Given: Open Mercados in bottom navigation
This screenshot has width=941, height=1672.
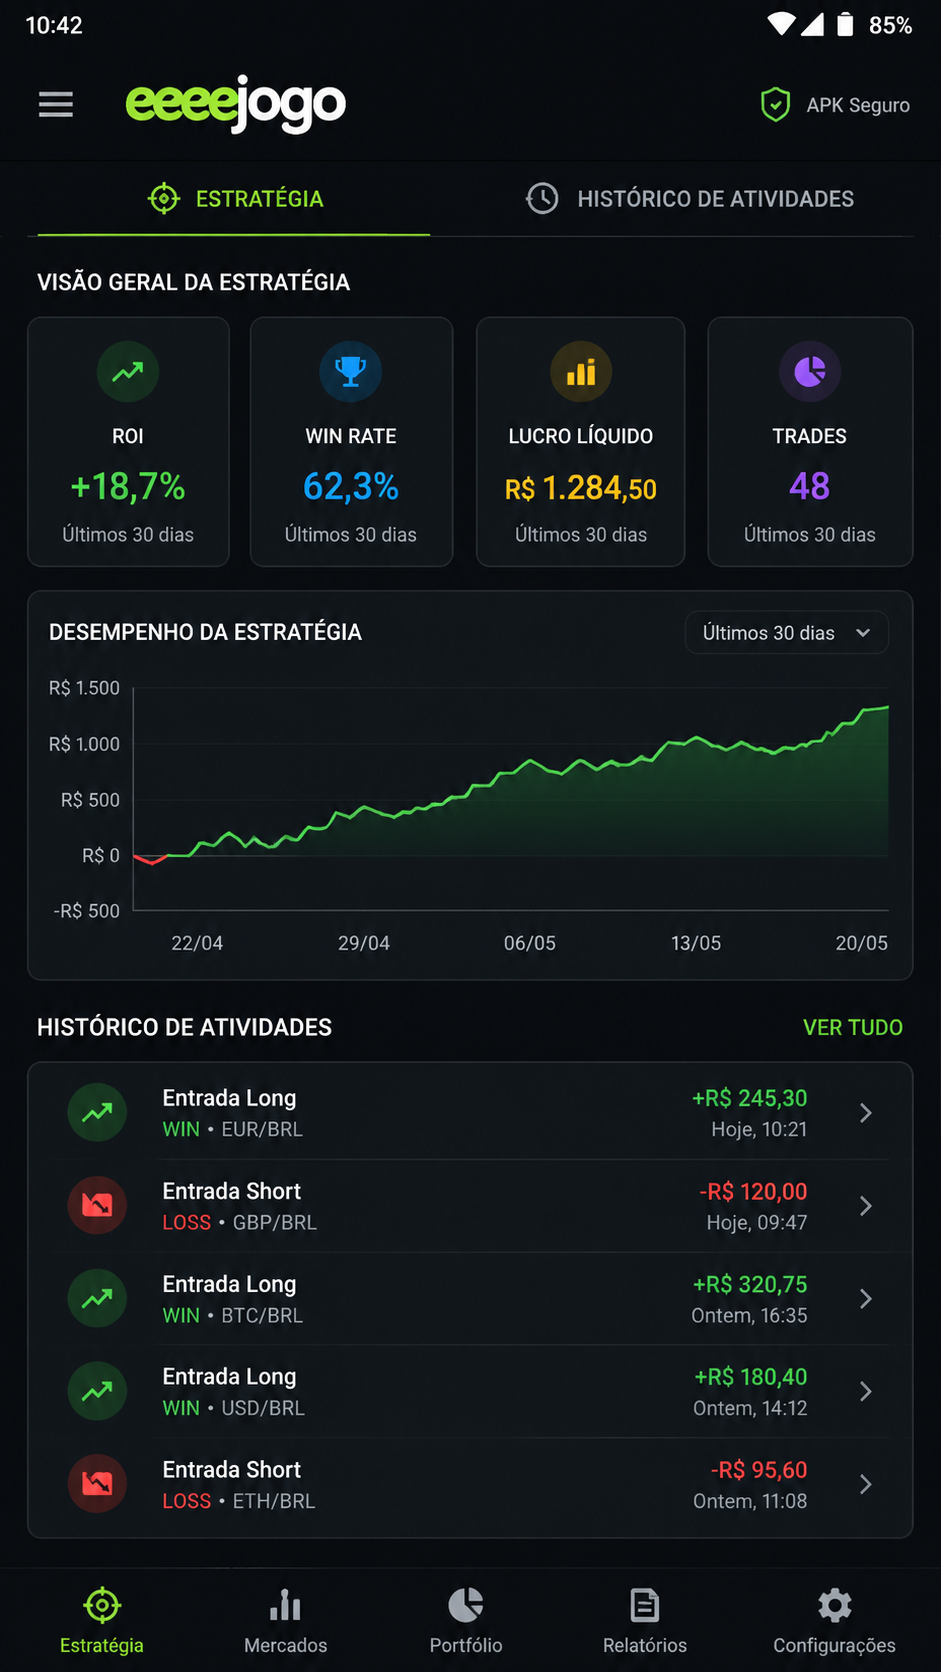Looking at the screenshot, I should [285, 1621].
